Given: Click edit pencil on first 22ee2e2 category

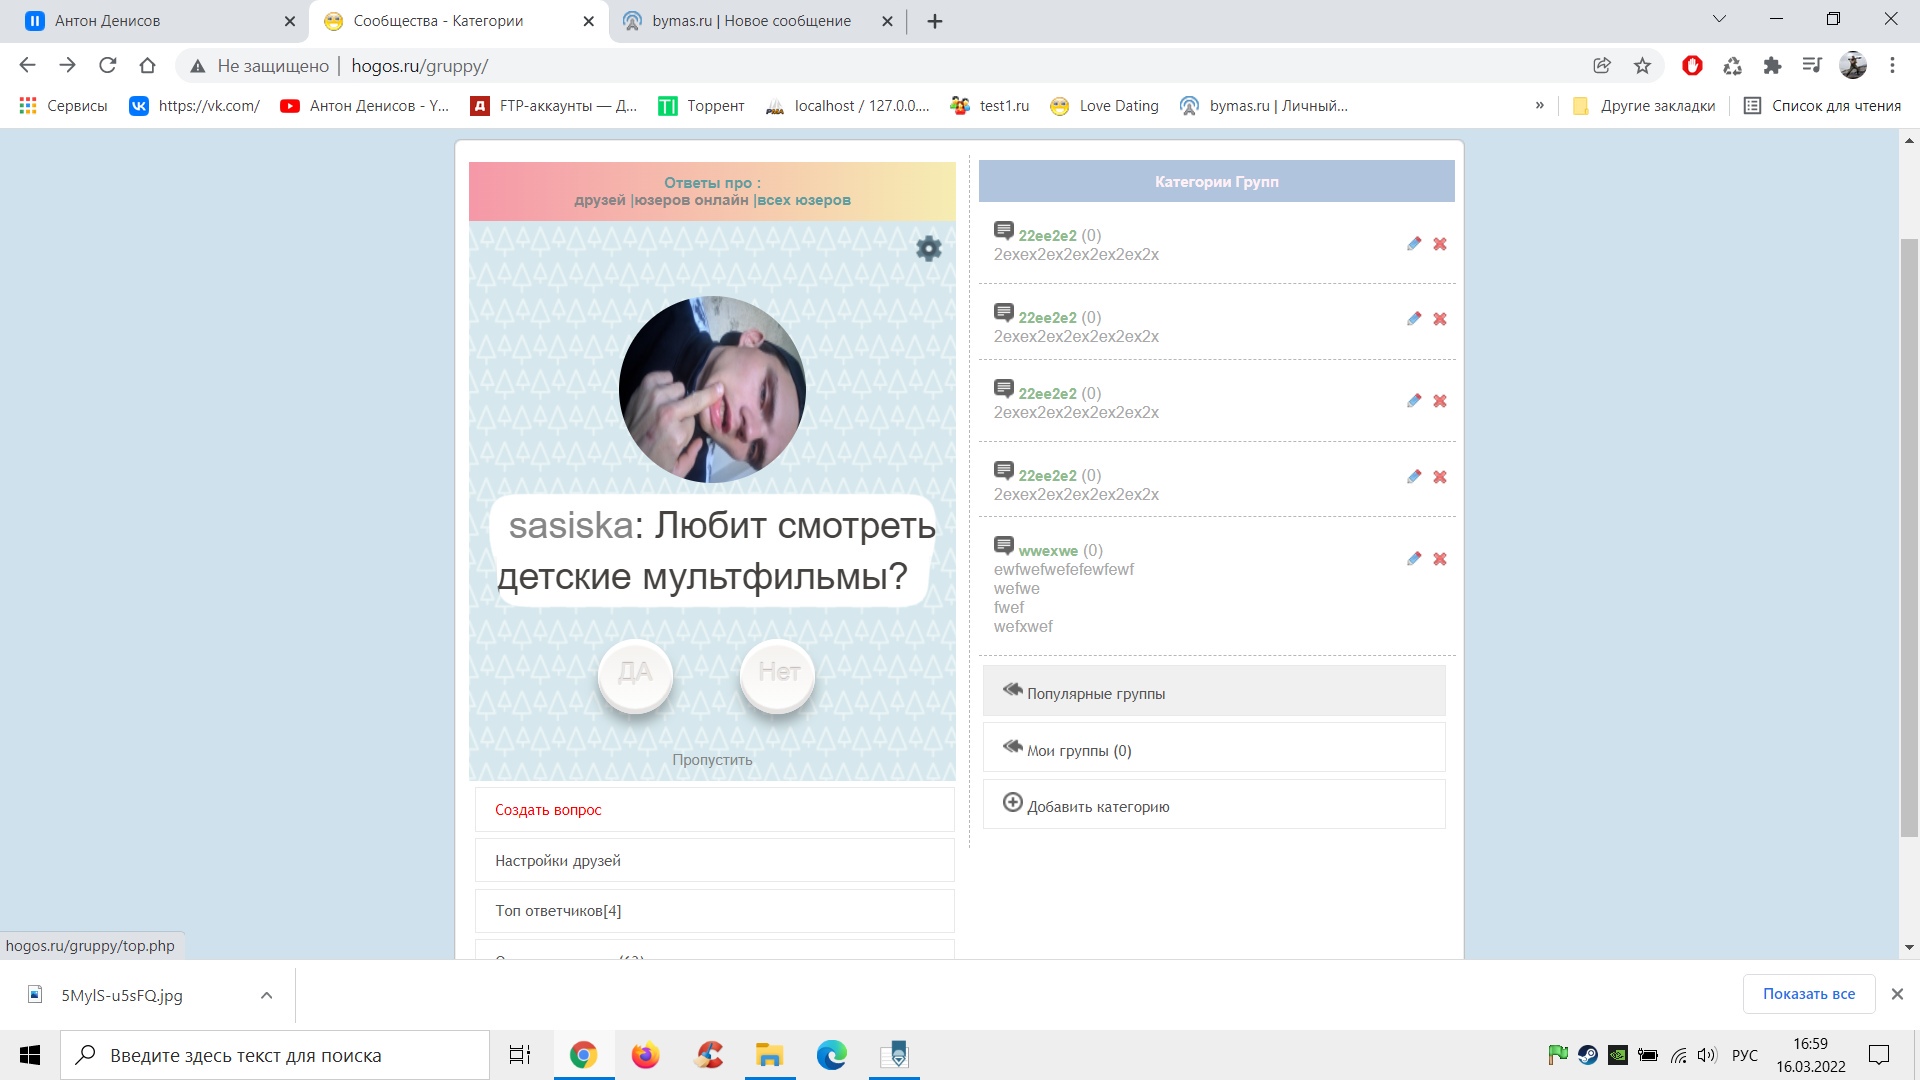Looking at the screenshot, I should point(1413,244).
